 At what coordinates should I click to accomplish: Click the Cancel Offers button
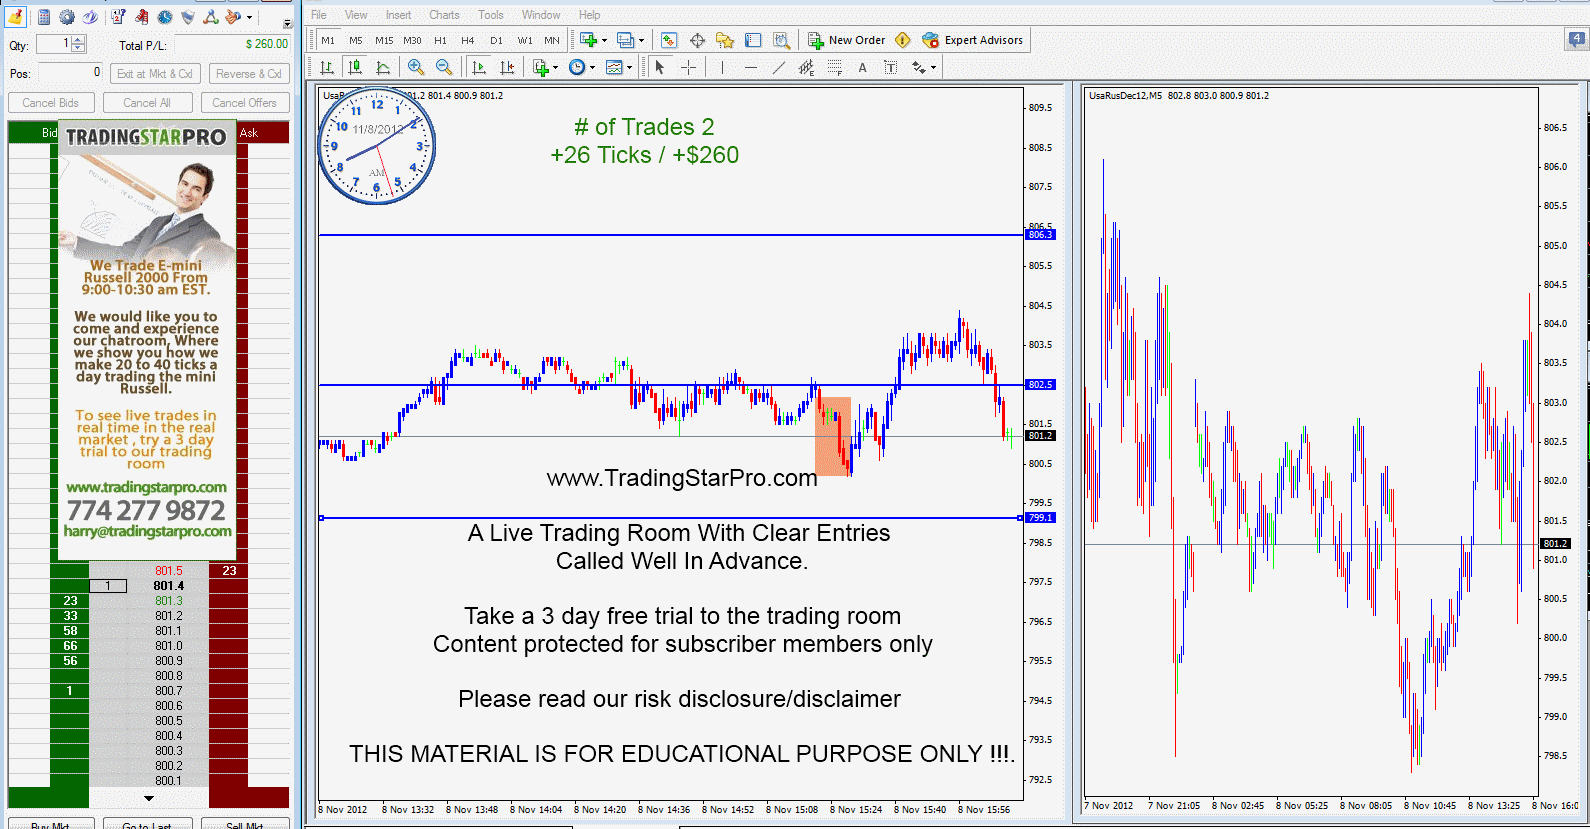[244, 102]
